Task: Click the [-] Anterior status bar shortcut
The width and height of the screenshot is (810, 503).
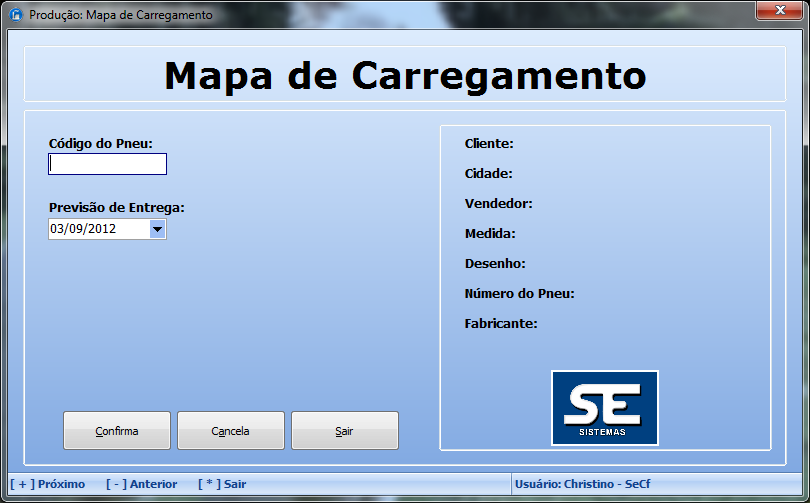Action: (141, 484)
